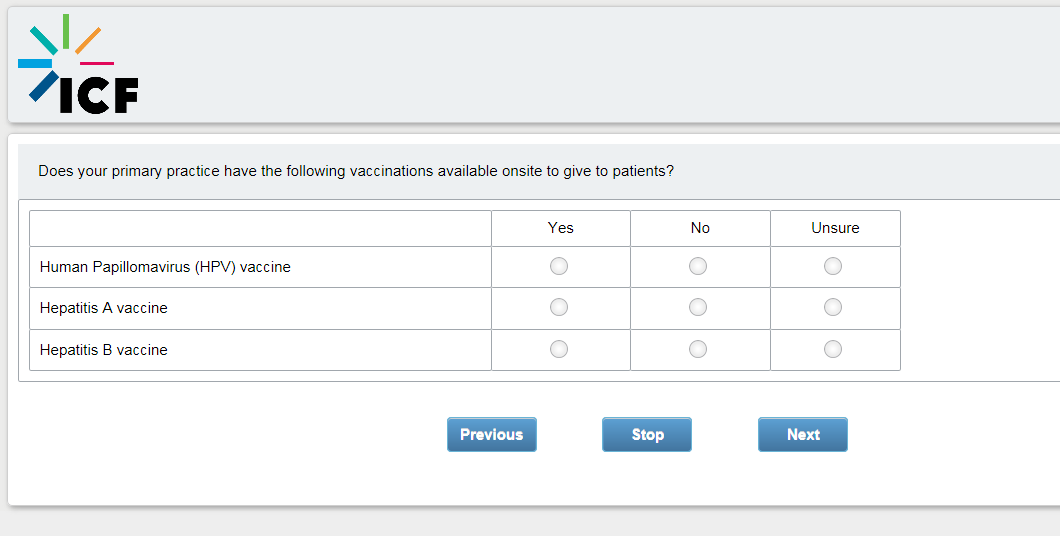
Task: Go back with the Previous button
Action: (491, 435)
